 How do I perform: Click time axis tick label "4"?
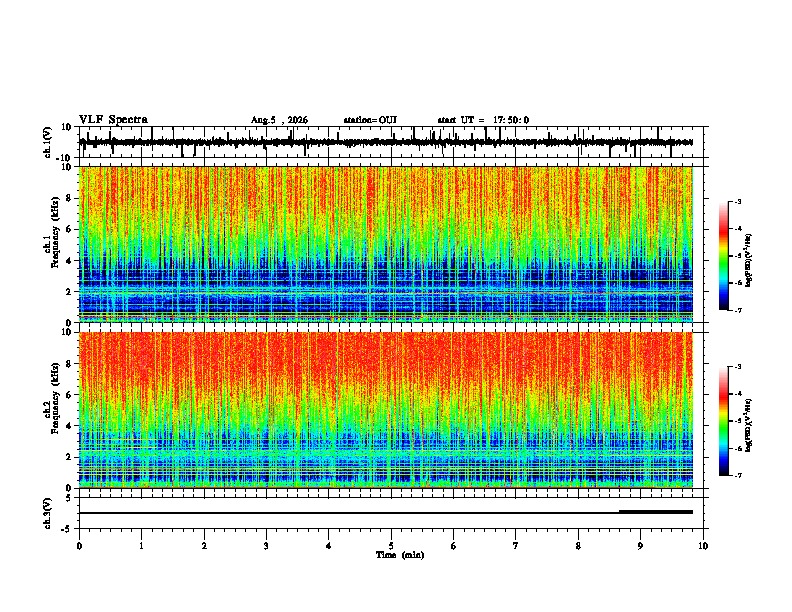329,546
